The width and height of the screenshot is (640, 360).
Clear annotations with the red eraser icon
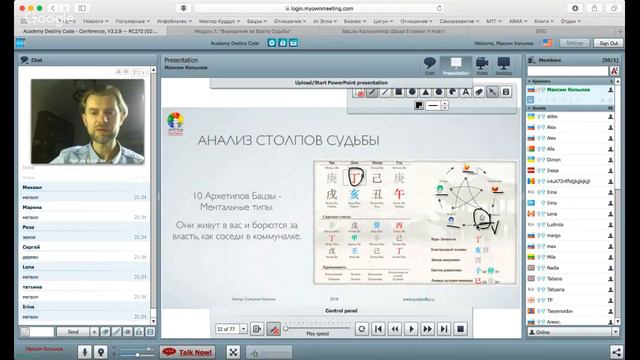[359, 93]
